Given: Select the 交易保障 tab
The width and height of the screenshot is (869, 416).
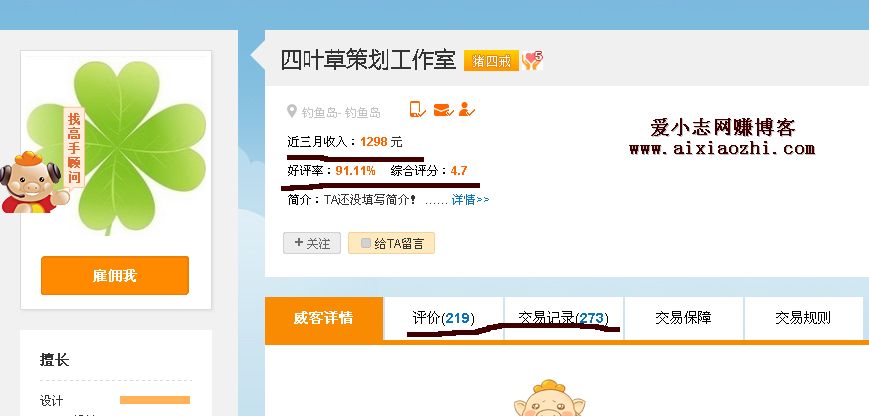Looking at the screenshot, I should pyautogui.click(x=683, y=318).
